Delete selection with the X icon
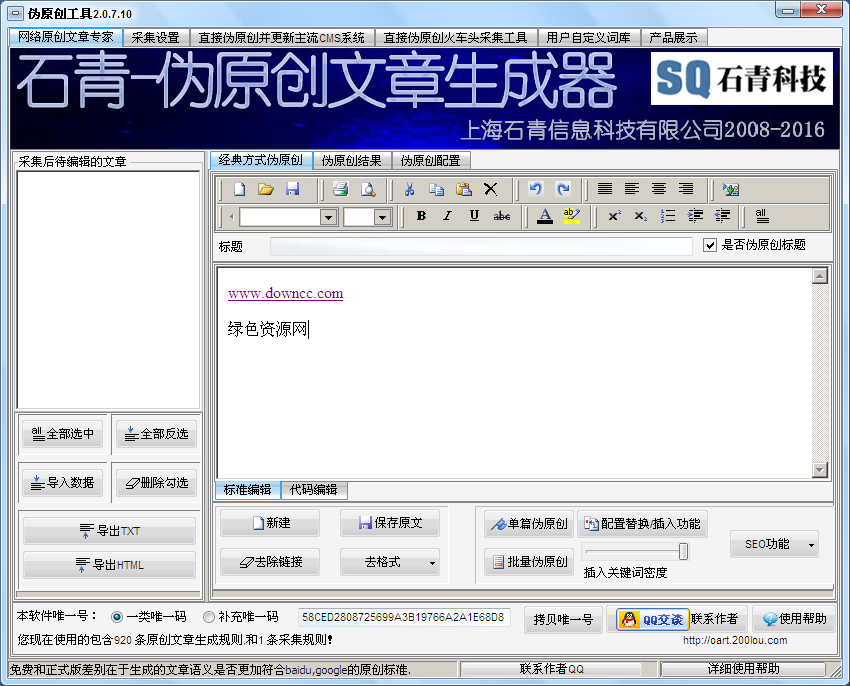850x686 pixels. point(491,189)
